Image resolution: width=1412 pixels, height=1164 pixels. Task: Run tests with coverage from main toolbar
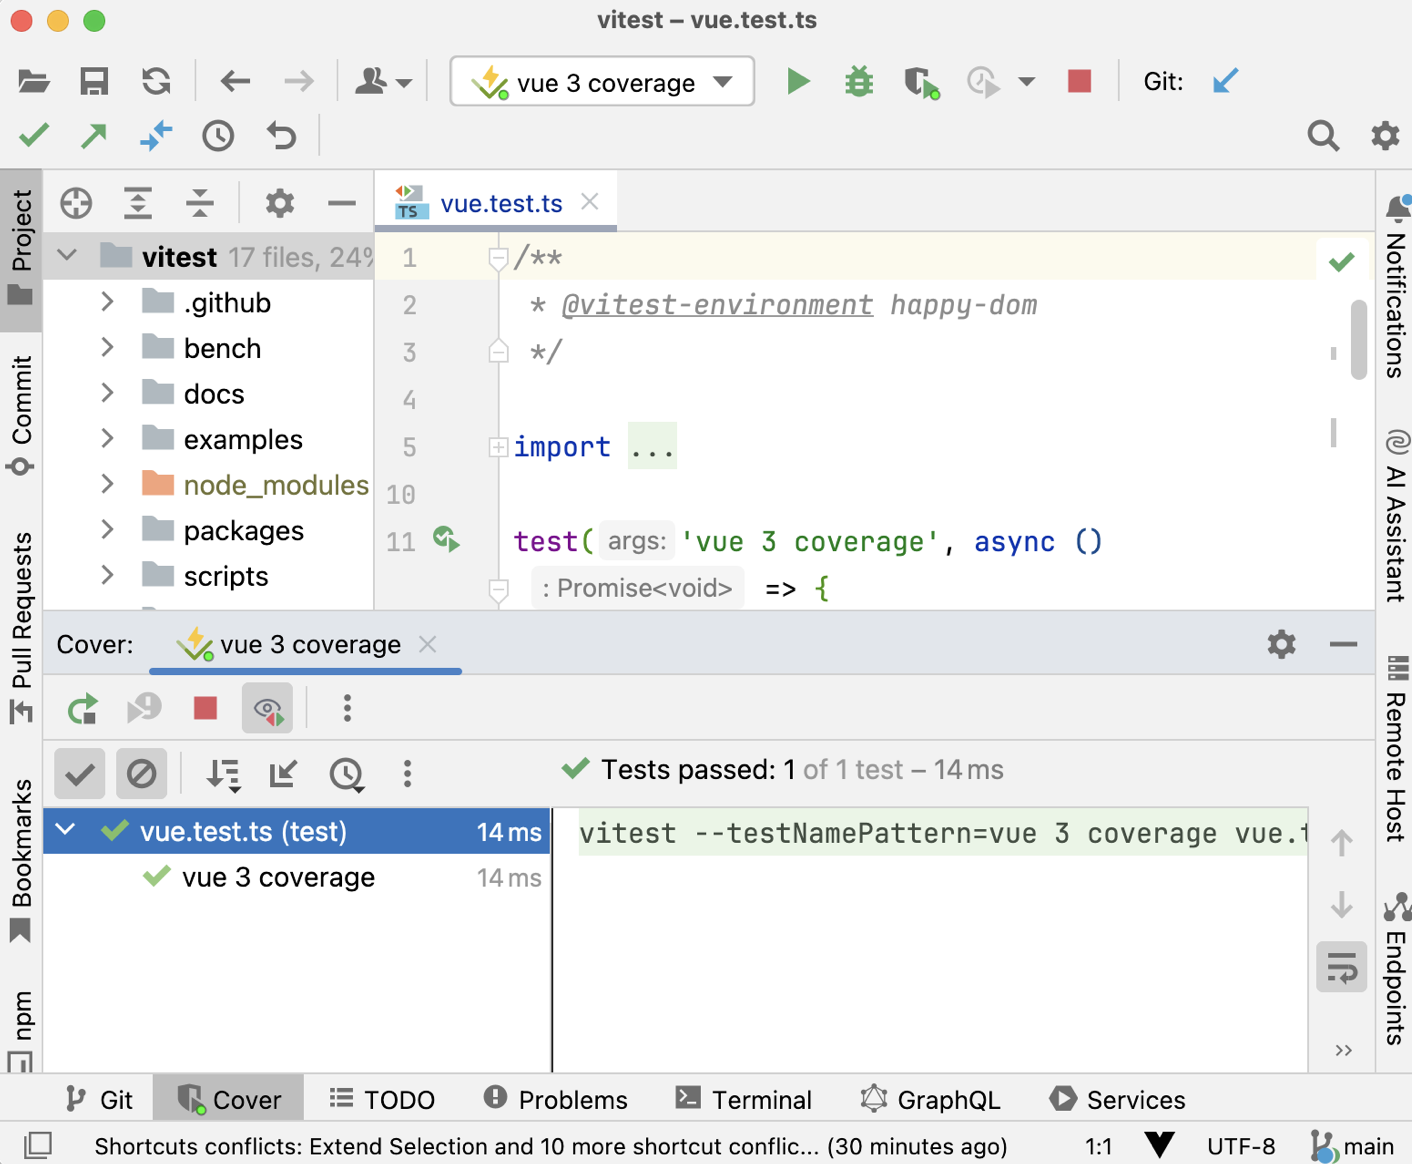pos(920,82)
